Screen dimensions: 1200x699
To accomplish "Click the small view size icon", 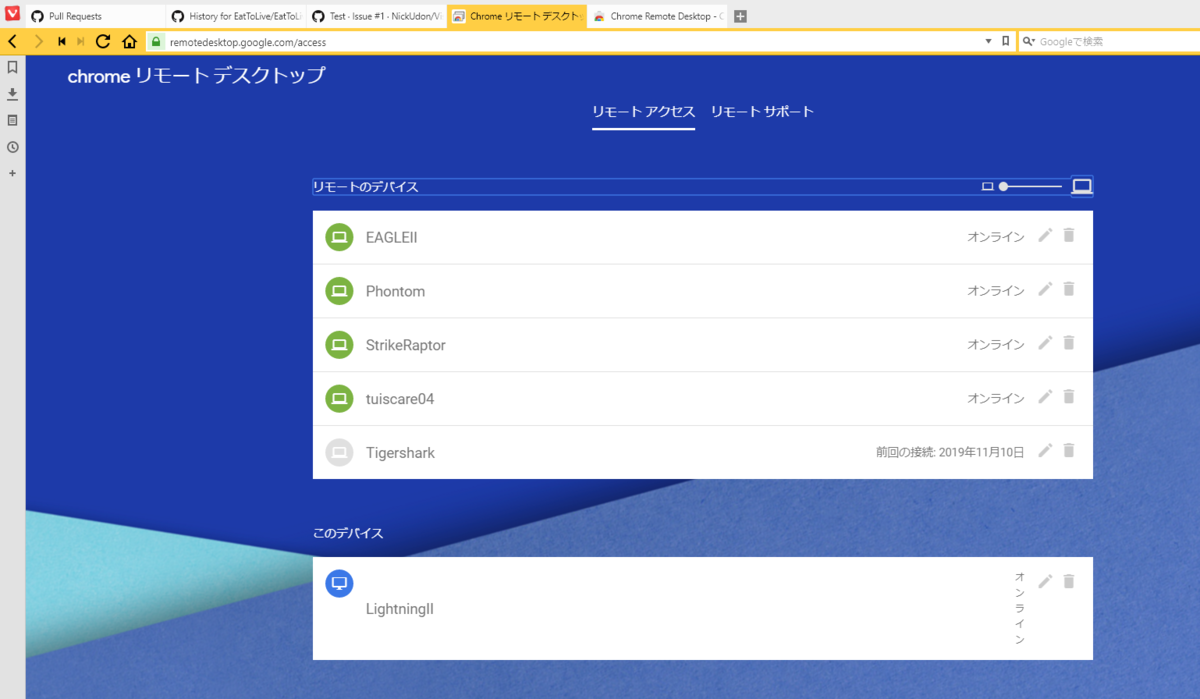I will (987, 186).
